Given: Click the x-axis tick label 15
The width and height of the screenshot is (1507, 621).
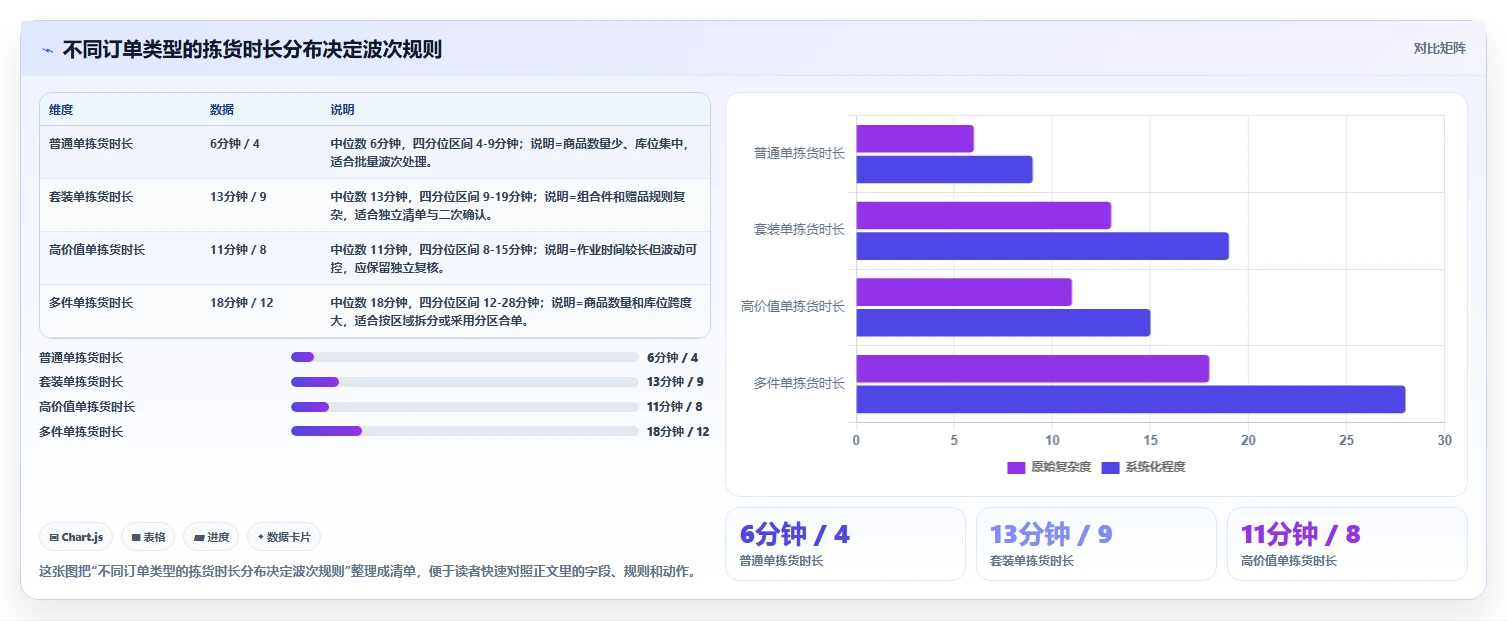Looking at the screenshot, I should (x=1150, y=440).
